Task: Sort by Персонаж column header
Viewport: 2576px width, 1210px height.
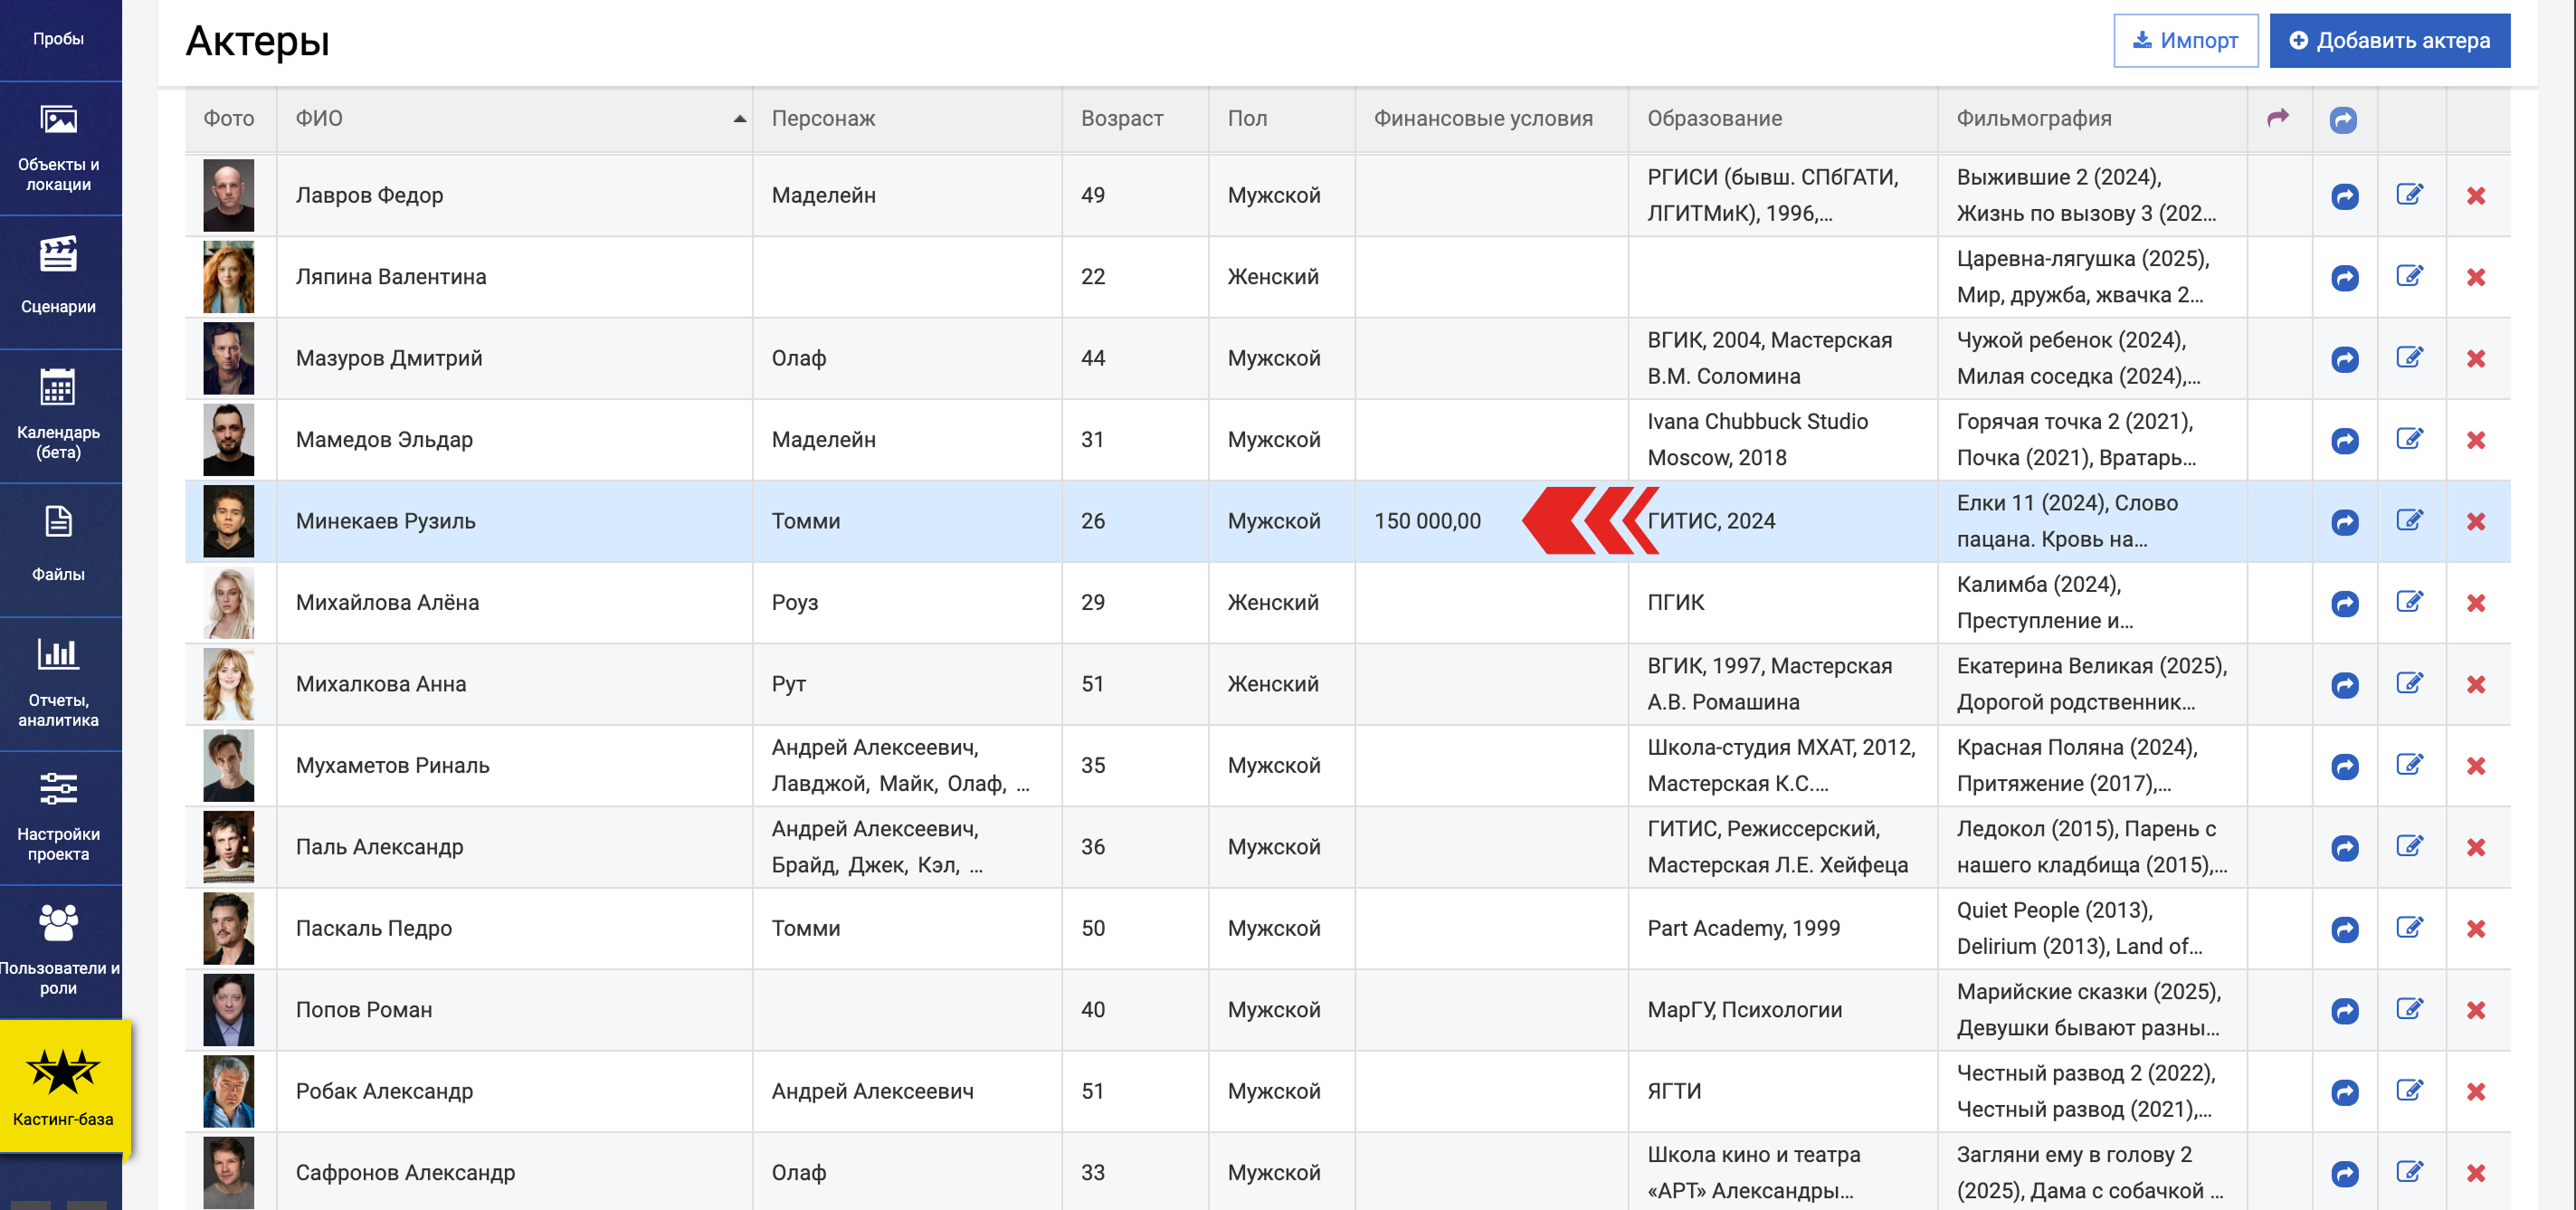Action: click(906, 119)
